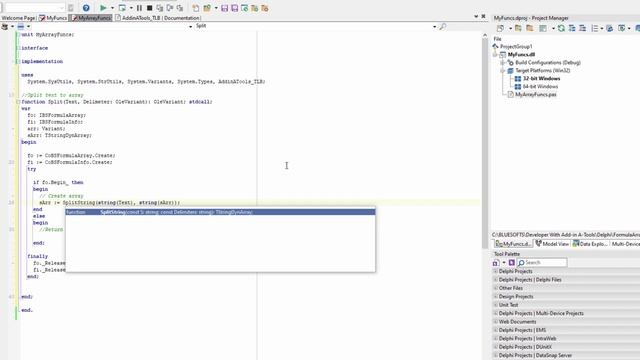Click the Project Manager collapse all icon
This screenshot has width=640, height=360.
pyautogui.click(x=582, y=28)
